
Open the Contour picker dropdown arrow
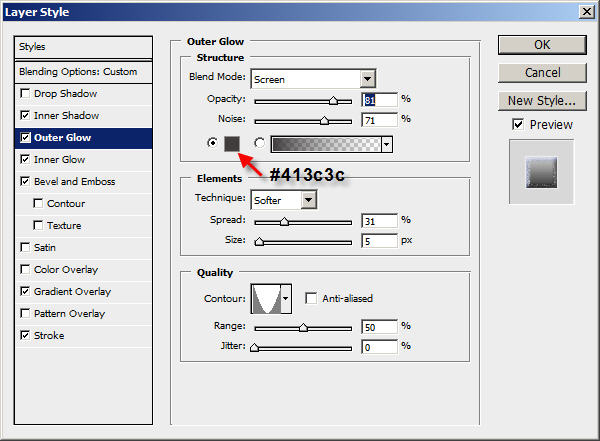pos(285,299)
